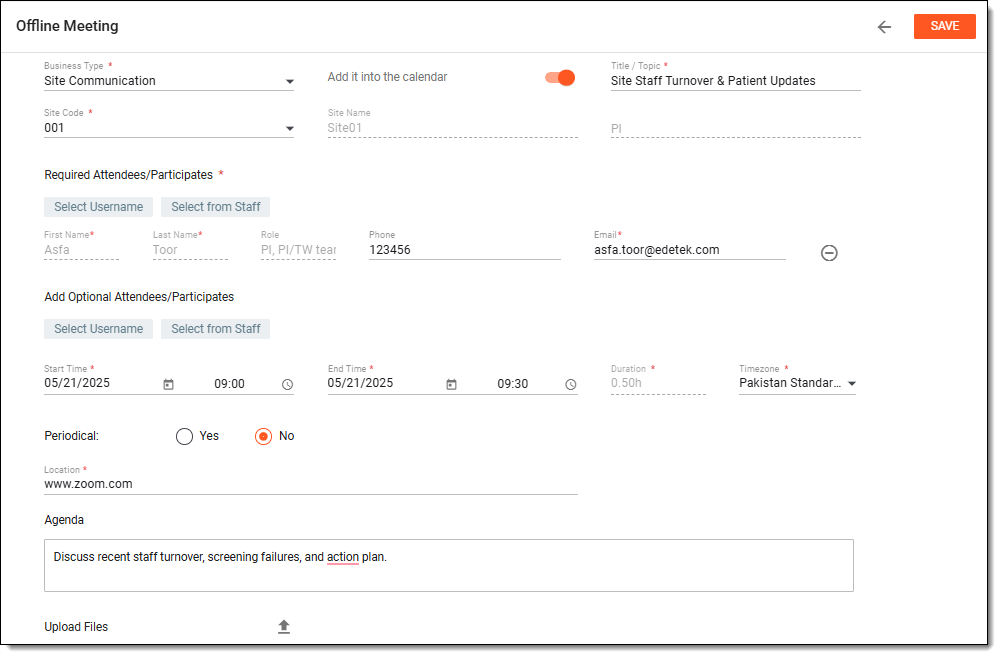This screenshot has height=657, width=1000.
Task: Open the Timezone dropdown
Action: tap(797, 383)
